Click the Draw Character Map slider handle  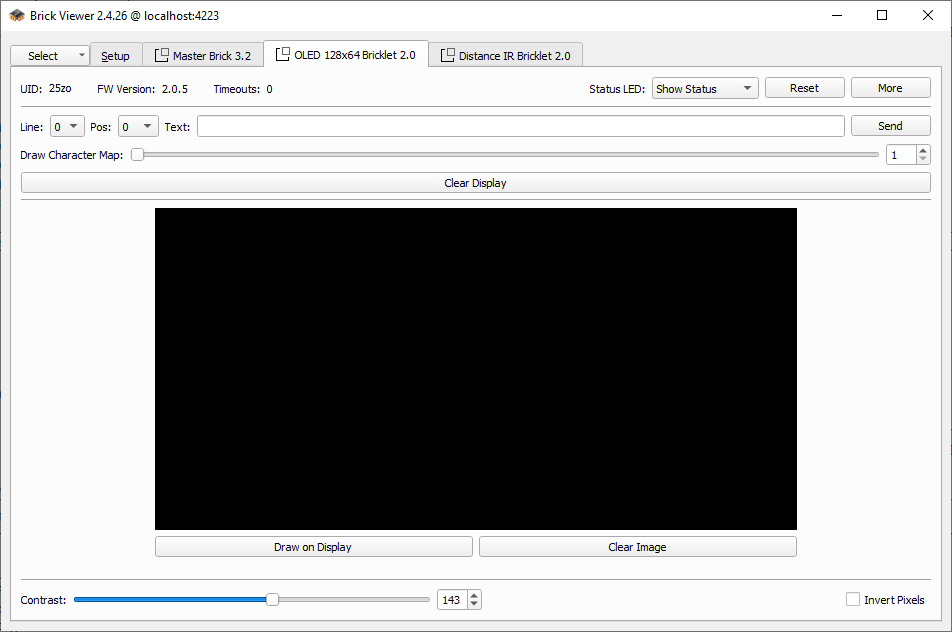[x=137, y=155]
